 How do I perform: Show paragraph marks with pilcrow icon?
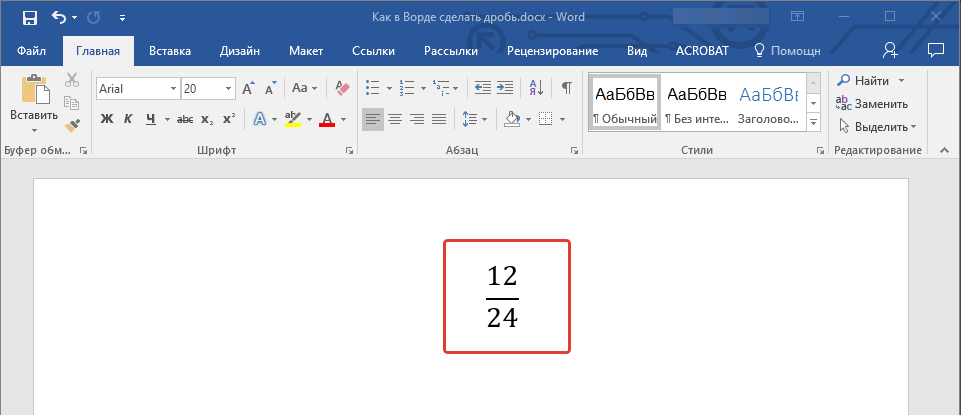566,88
